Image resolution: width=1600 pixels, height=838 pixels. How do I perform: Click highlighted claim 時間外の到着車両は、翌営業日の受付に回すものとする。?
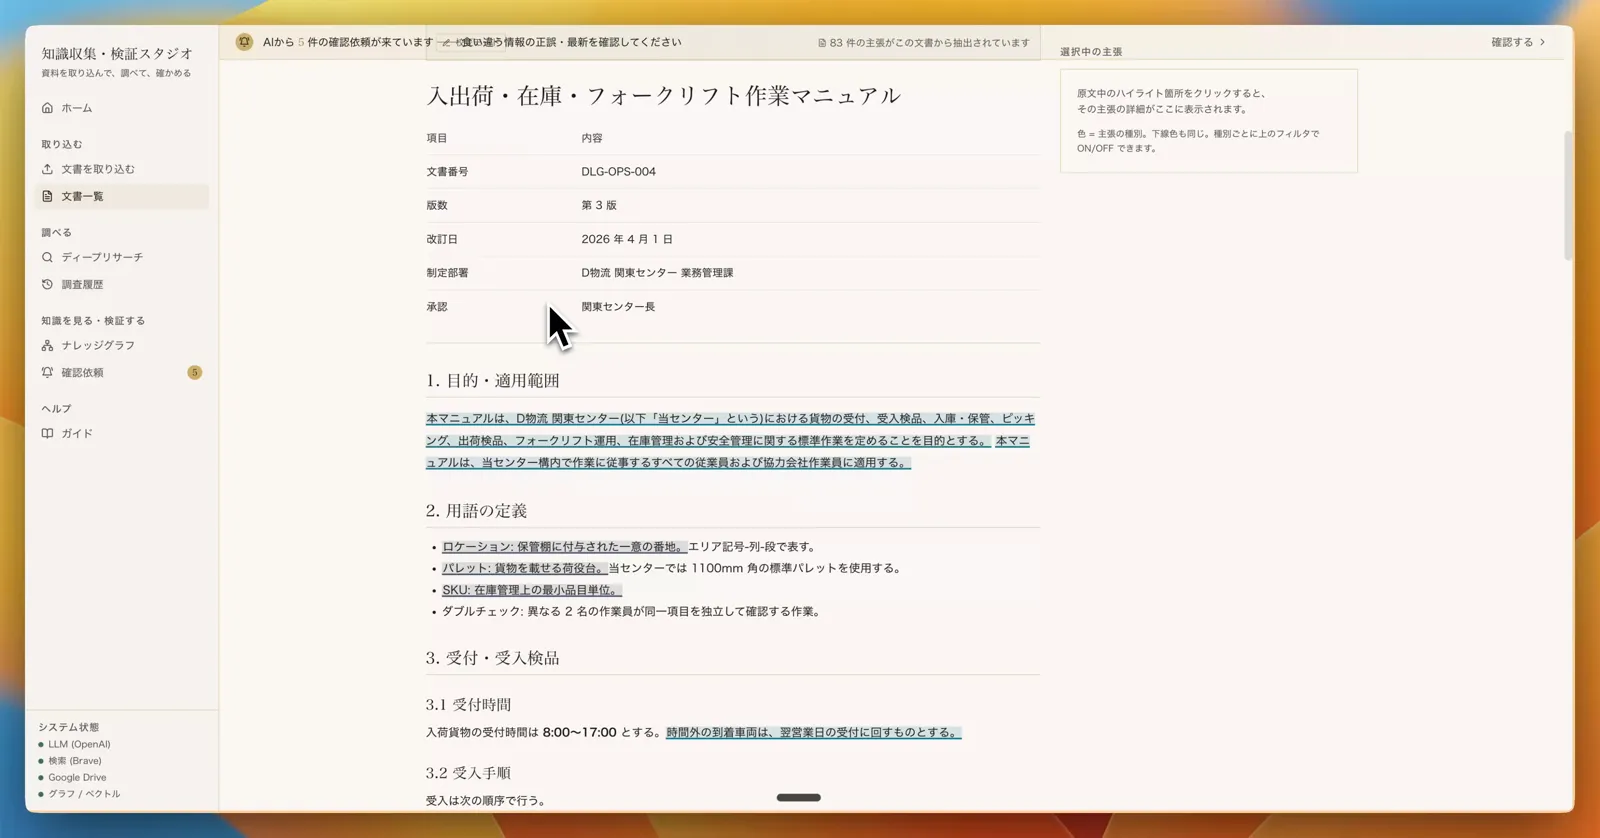[x=814, y=732]
